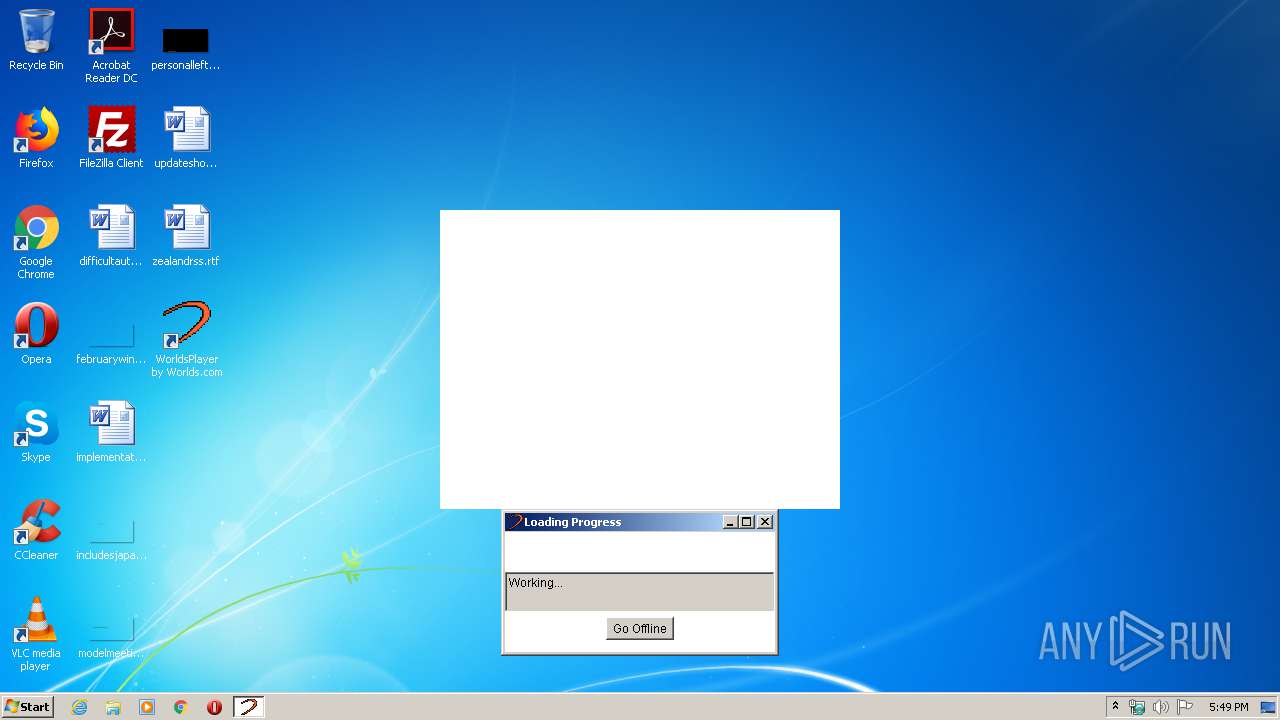Open Skype desktop shortcut
The width and height of the screenshot is (1280, 720).
point(36,432)
